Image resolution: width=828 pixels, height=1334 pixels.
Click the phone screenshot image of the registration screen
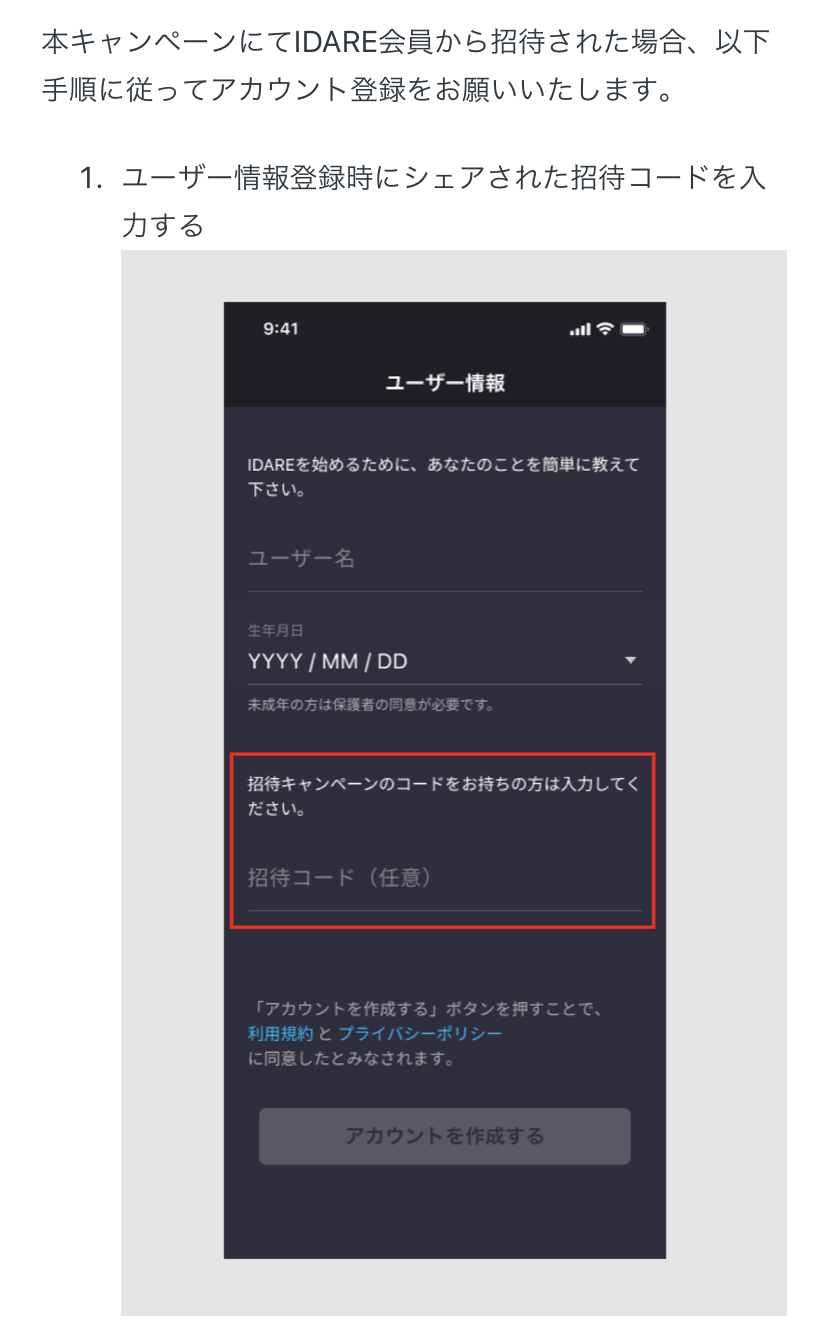[x=445, y=780]
